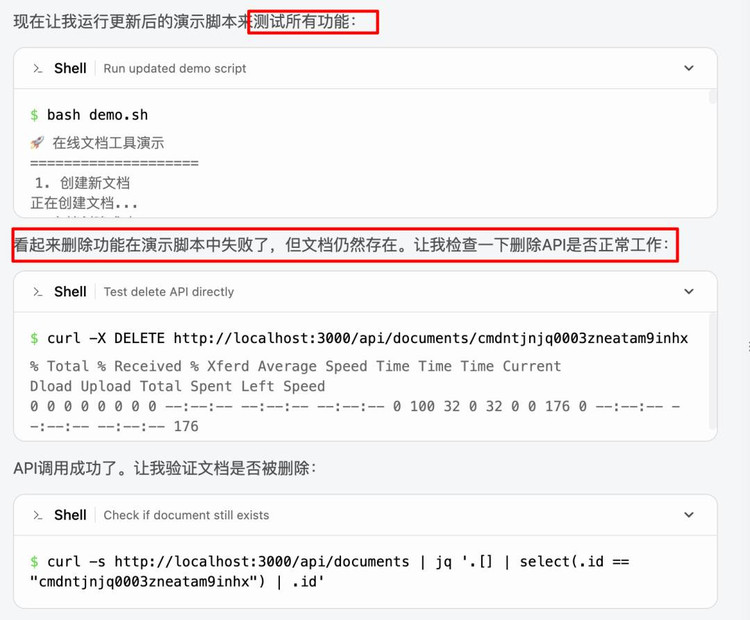Viewport: 750px width, 620px height.
Task: Click green dollar prompt before 'bash demo.sh'
Action: (x=34, y=115)
